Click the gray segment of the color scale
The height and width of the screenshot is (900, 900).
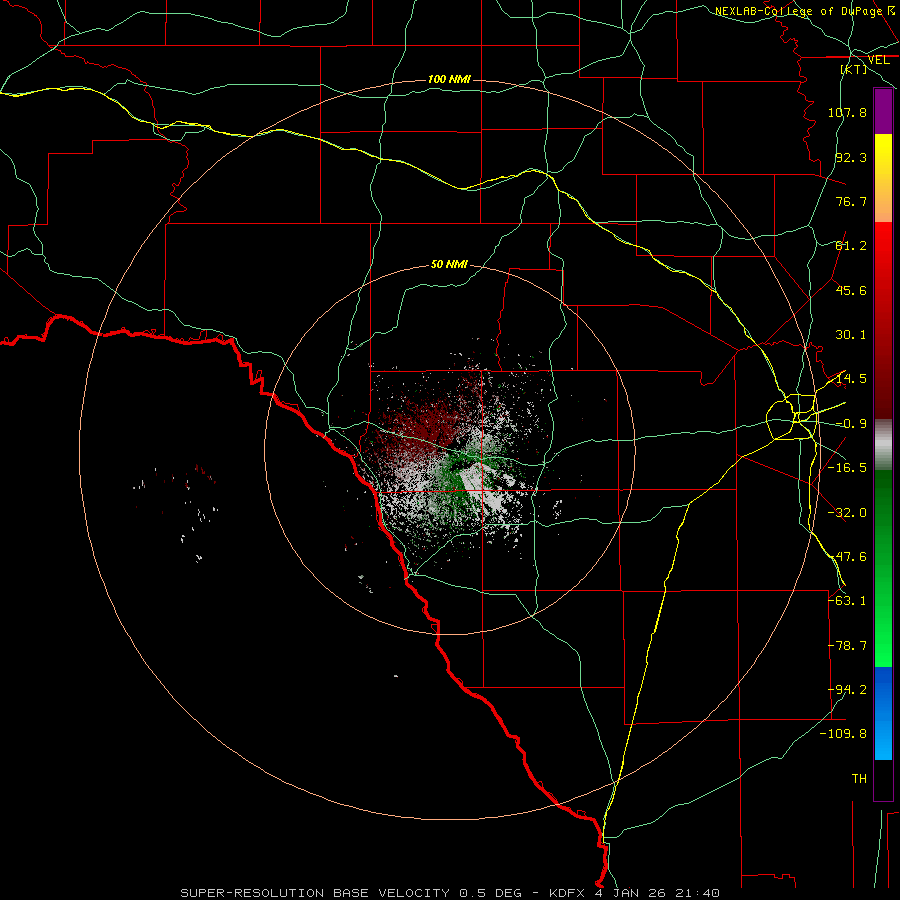(883, 445)
